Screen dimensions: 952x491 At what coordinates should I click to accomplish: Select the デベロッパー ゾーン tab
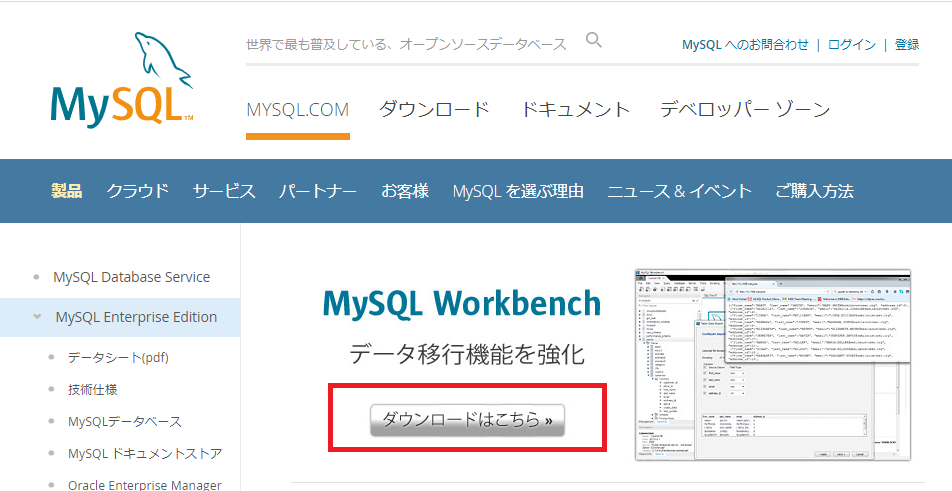point(745,110)
